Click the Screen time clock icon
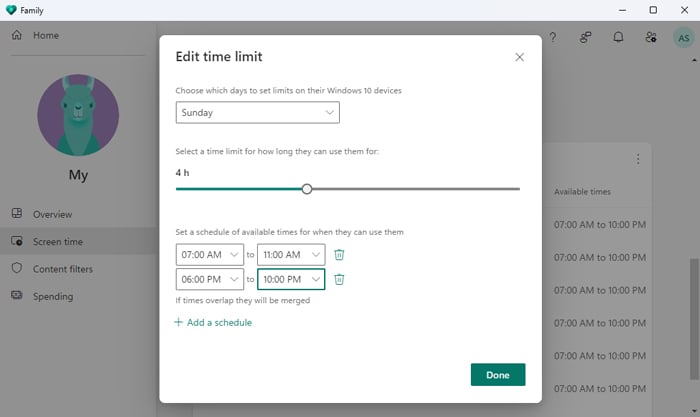The width and height of the screenshot is (700, 417). pos(17,241)
